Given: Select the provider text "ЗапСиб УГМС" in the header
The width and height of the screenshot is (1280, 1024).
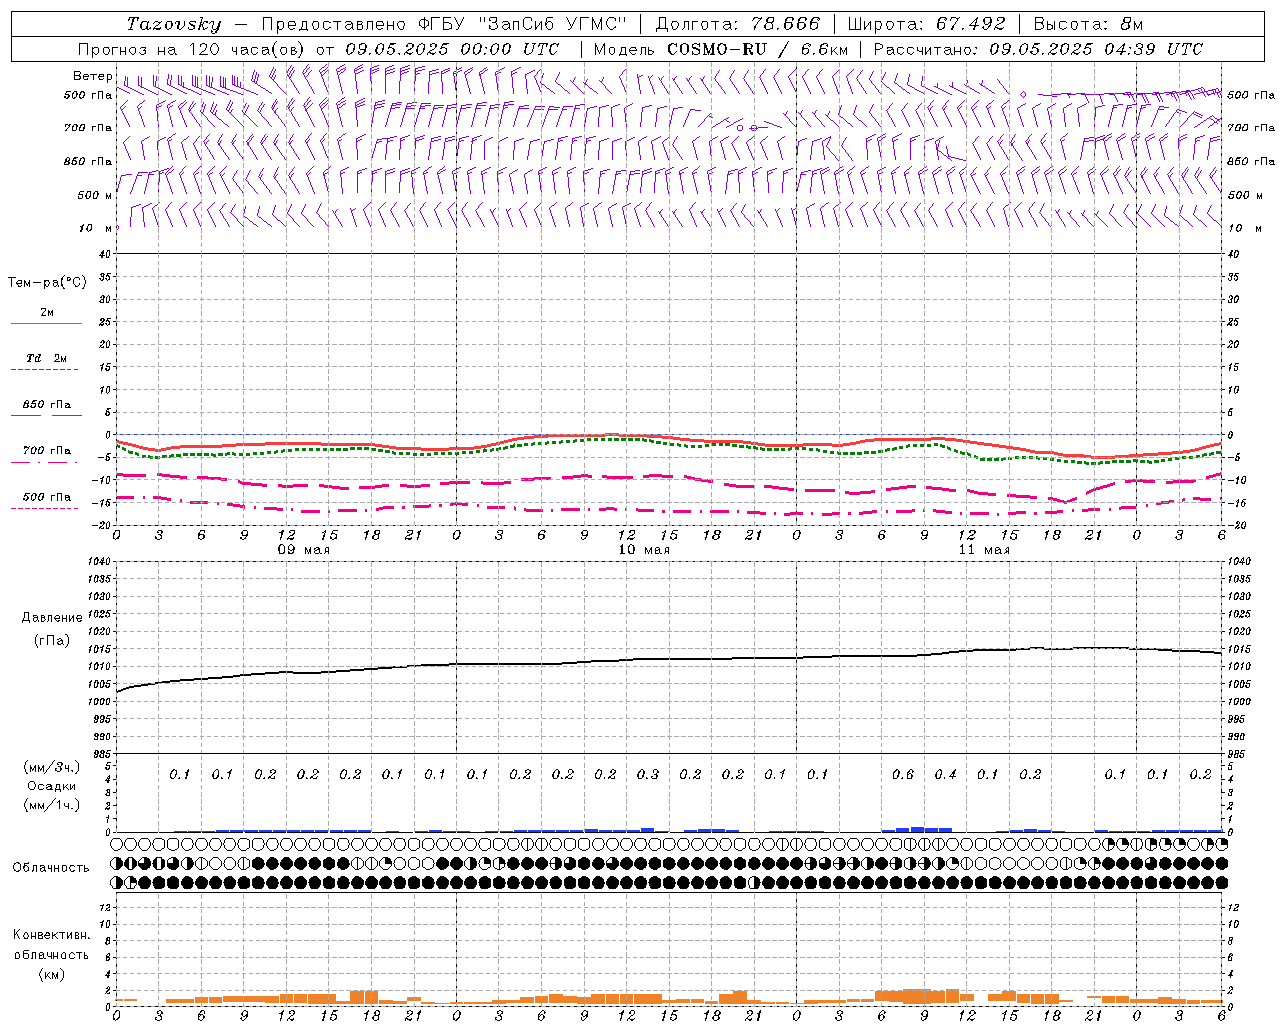Looking at the screenshot, I should pyautogui.click(x=552, y=24).
